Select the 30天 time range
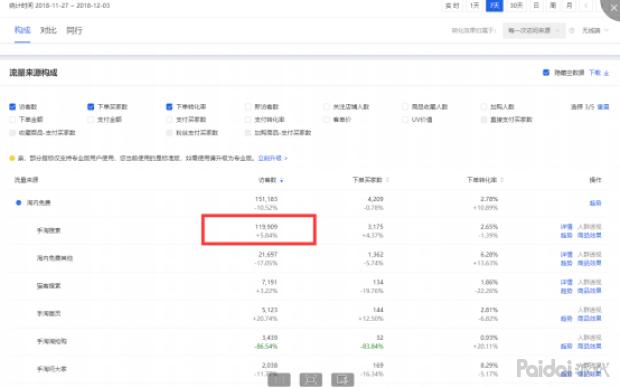Screen dimensions: 620x388 (516, 6)
